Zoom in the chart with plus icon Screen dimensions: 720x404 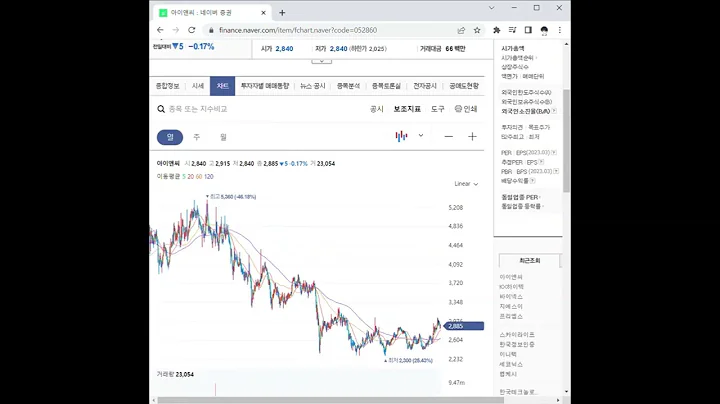(x=472, y=137)
